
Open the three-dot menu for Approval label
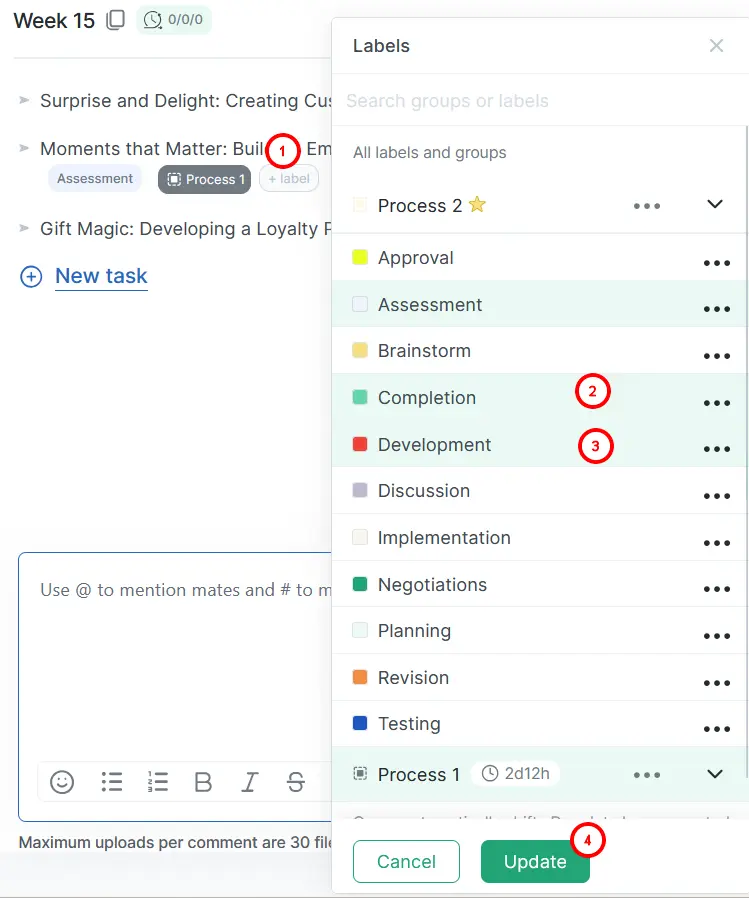pyautogui.click(x=716, y=263)
